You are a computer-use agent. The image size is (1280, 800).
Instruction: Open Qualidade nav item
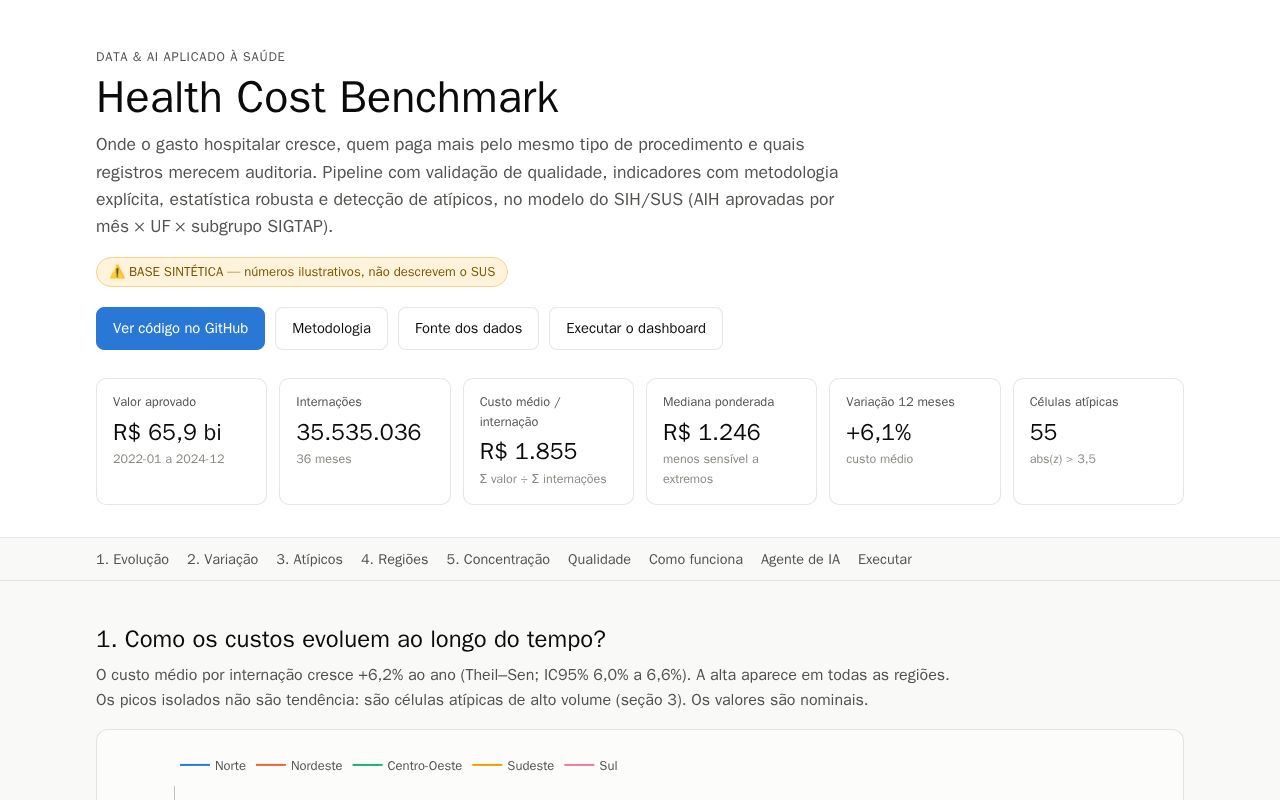[x=599, y=559]
